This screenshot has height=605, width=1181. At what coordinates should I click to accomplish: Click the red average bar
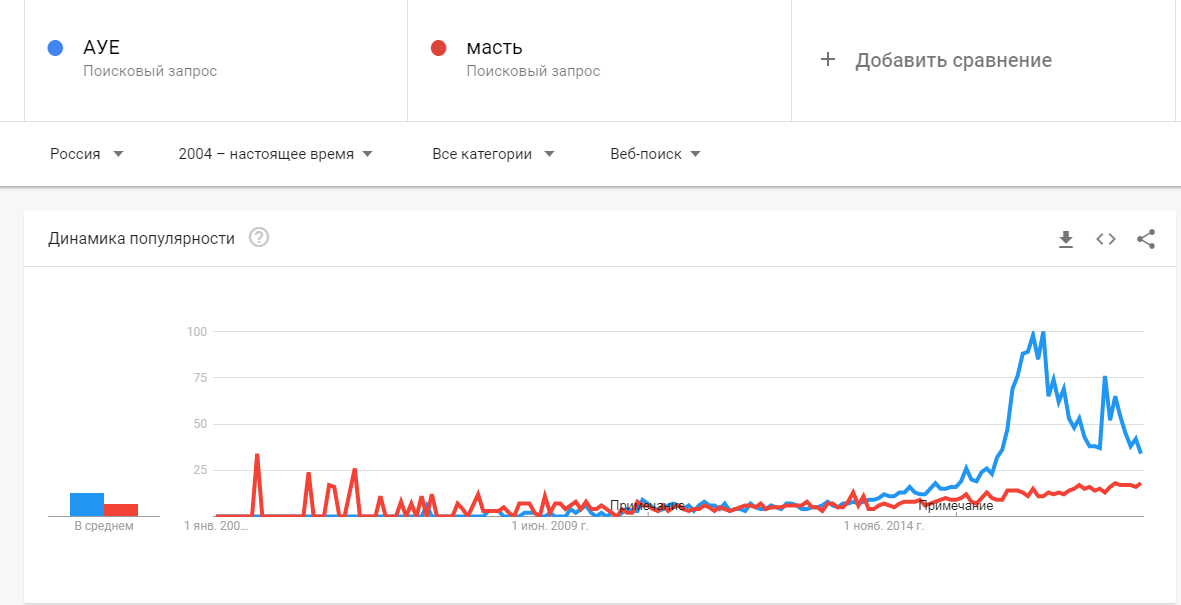click(121, 510)
